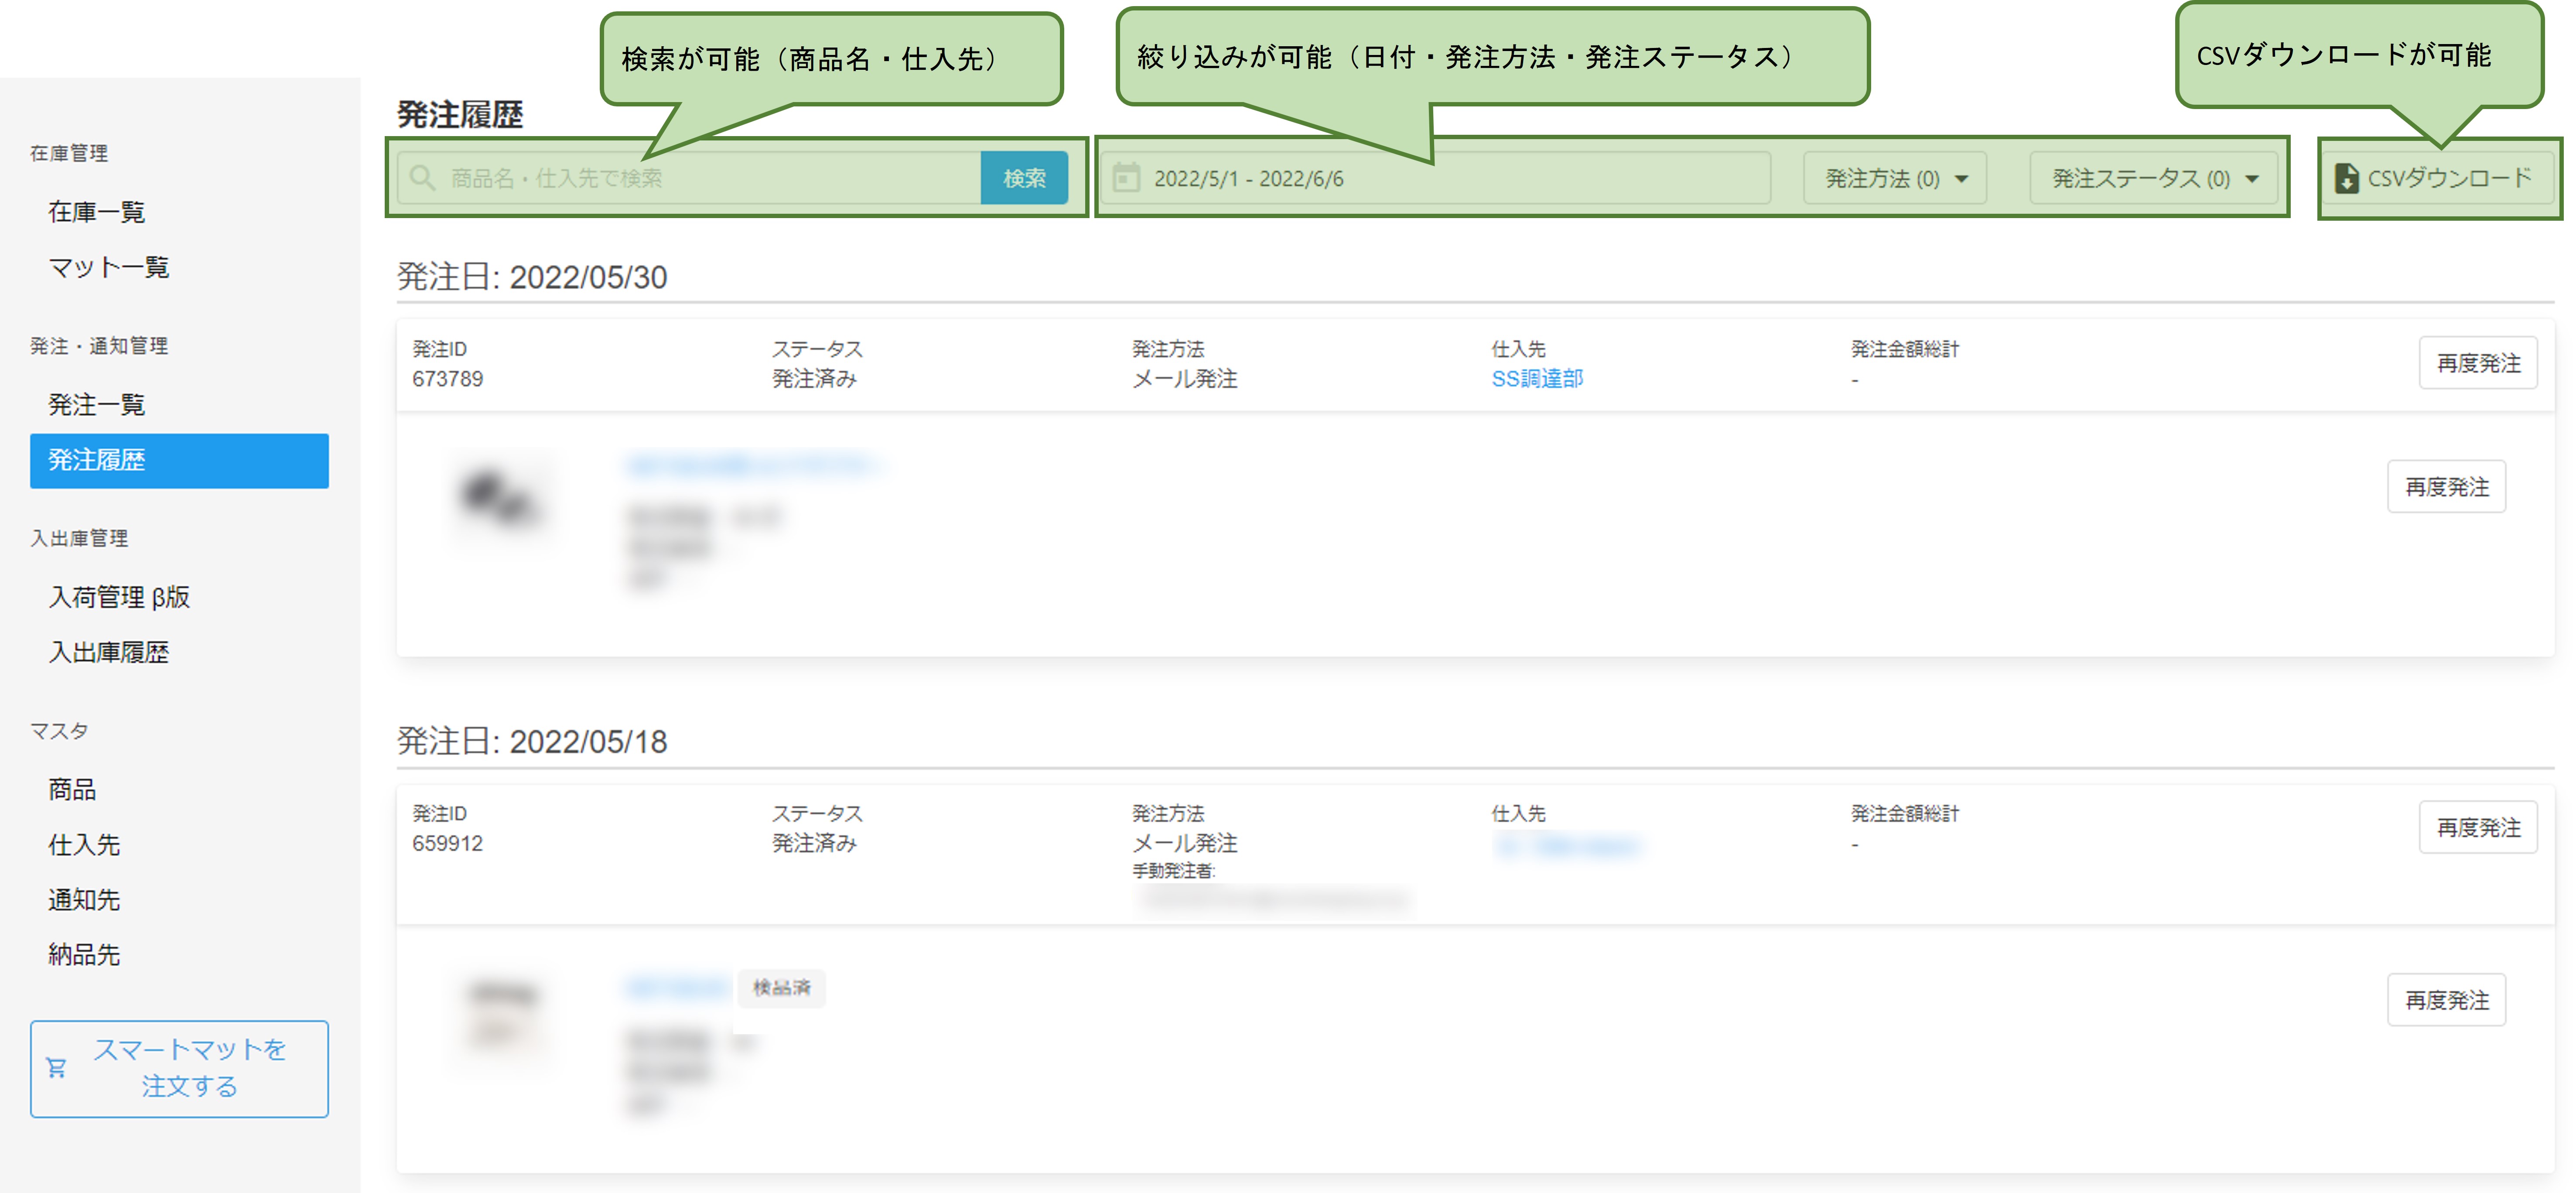Expand the 発注方法 (0) dropdown

(1895, 178)
